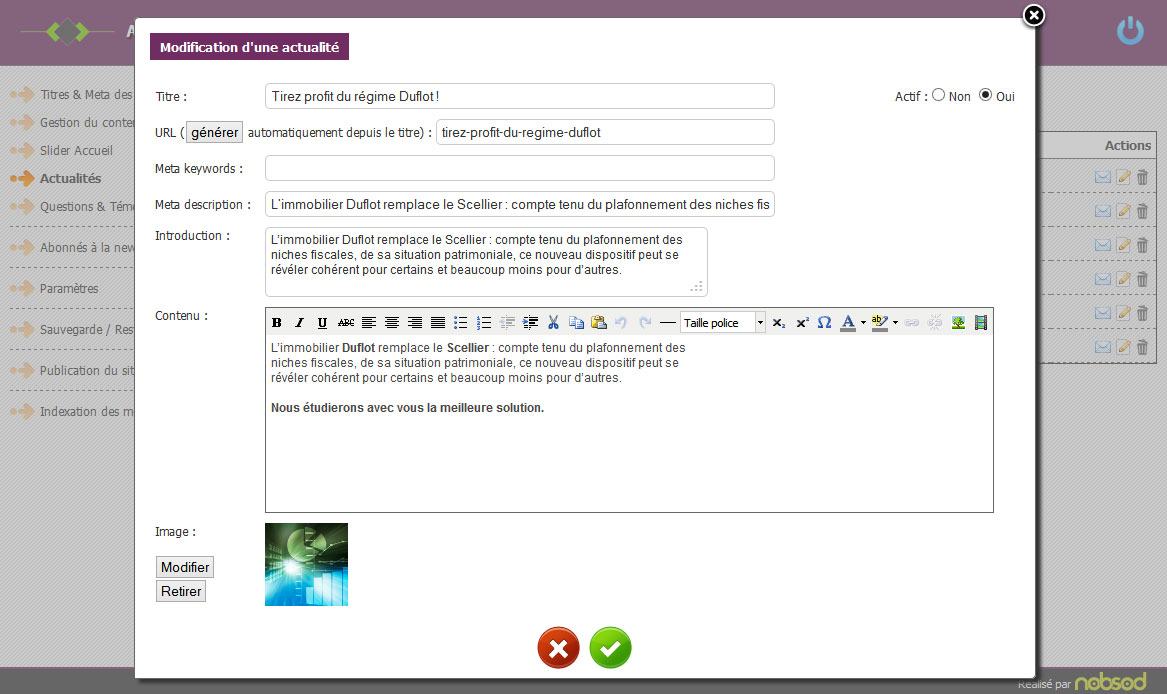
Task: Apply highlight color with the marker icon
Action: pyautogui.click(x=880, y=322)
